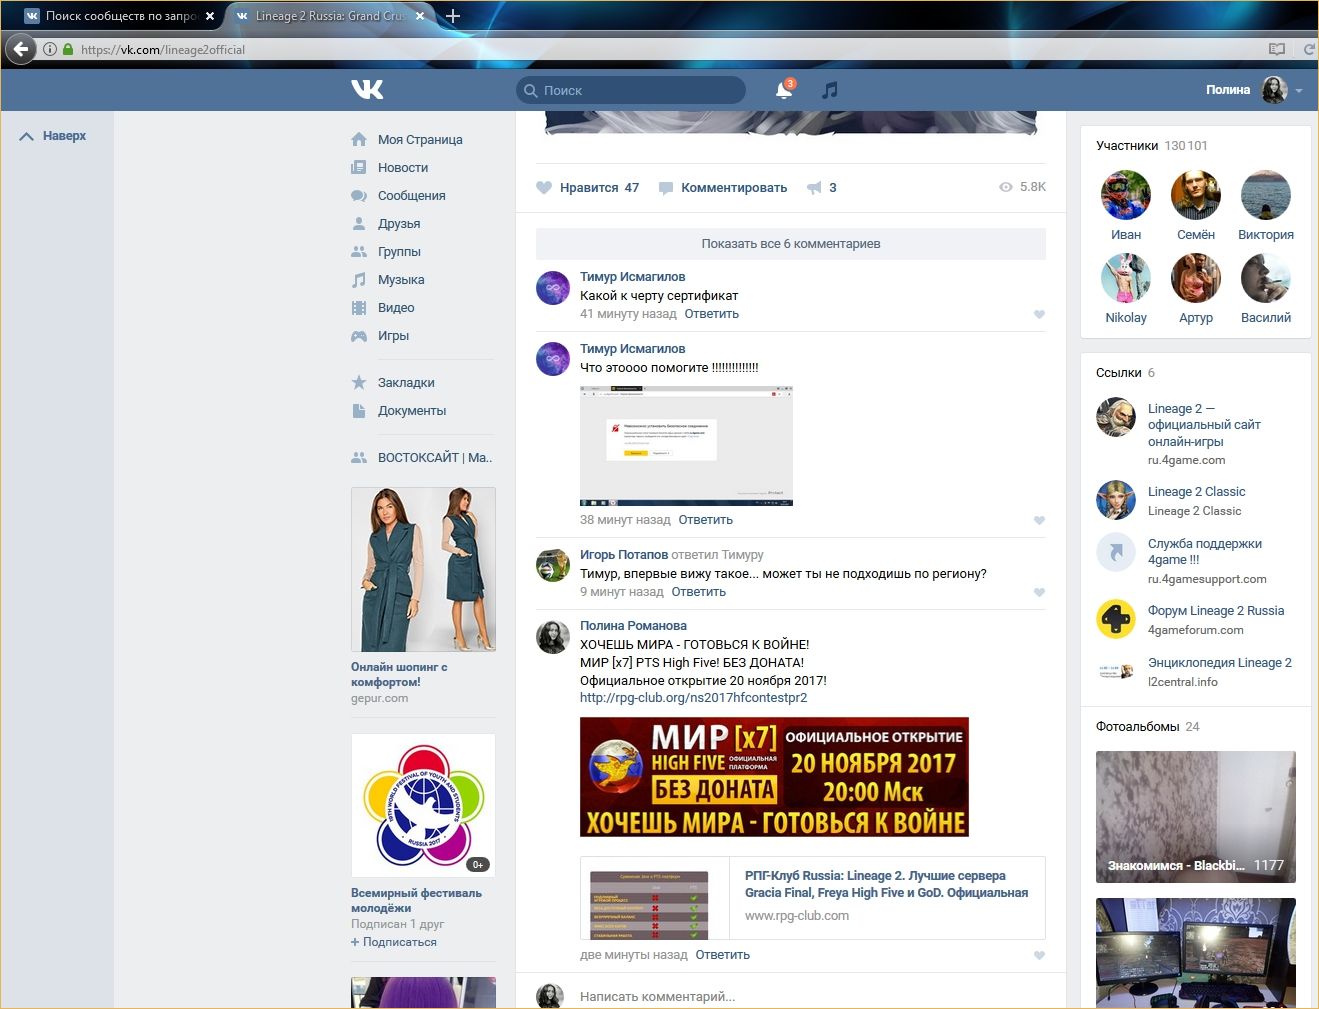Click the browser back arrow button
Image resolution: width=1319 pixels, height=1009 pixels.
(21, 49)
